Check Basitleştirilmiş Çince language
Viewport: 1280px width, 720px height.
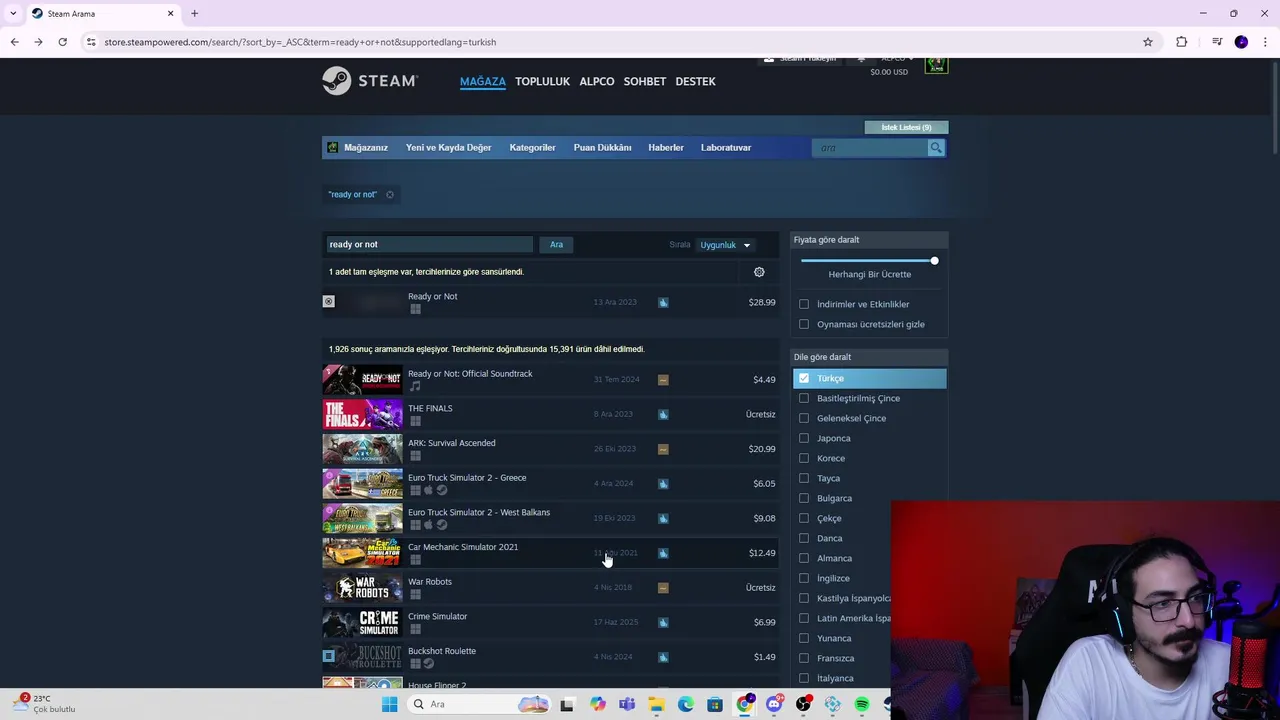click(804, 398)
